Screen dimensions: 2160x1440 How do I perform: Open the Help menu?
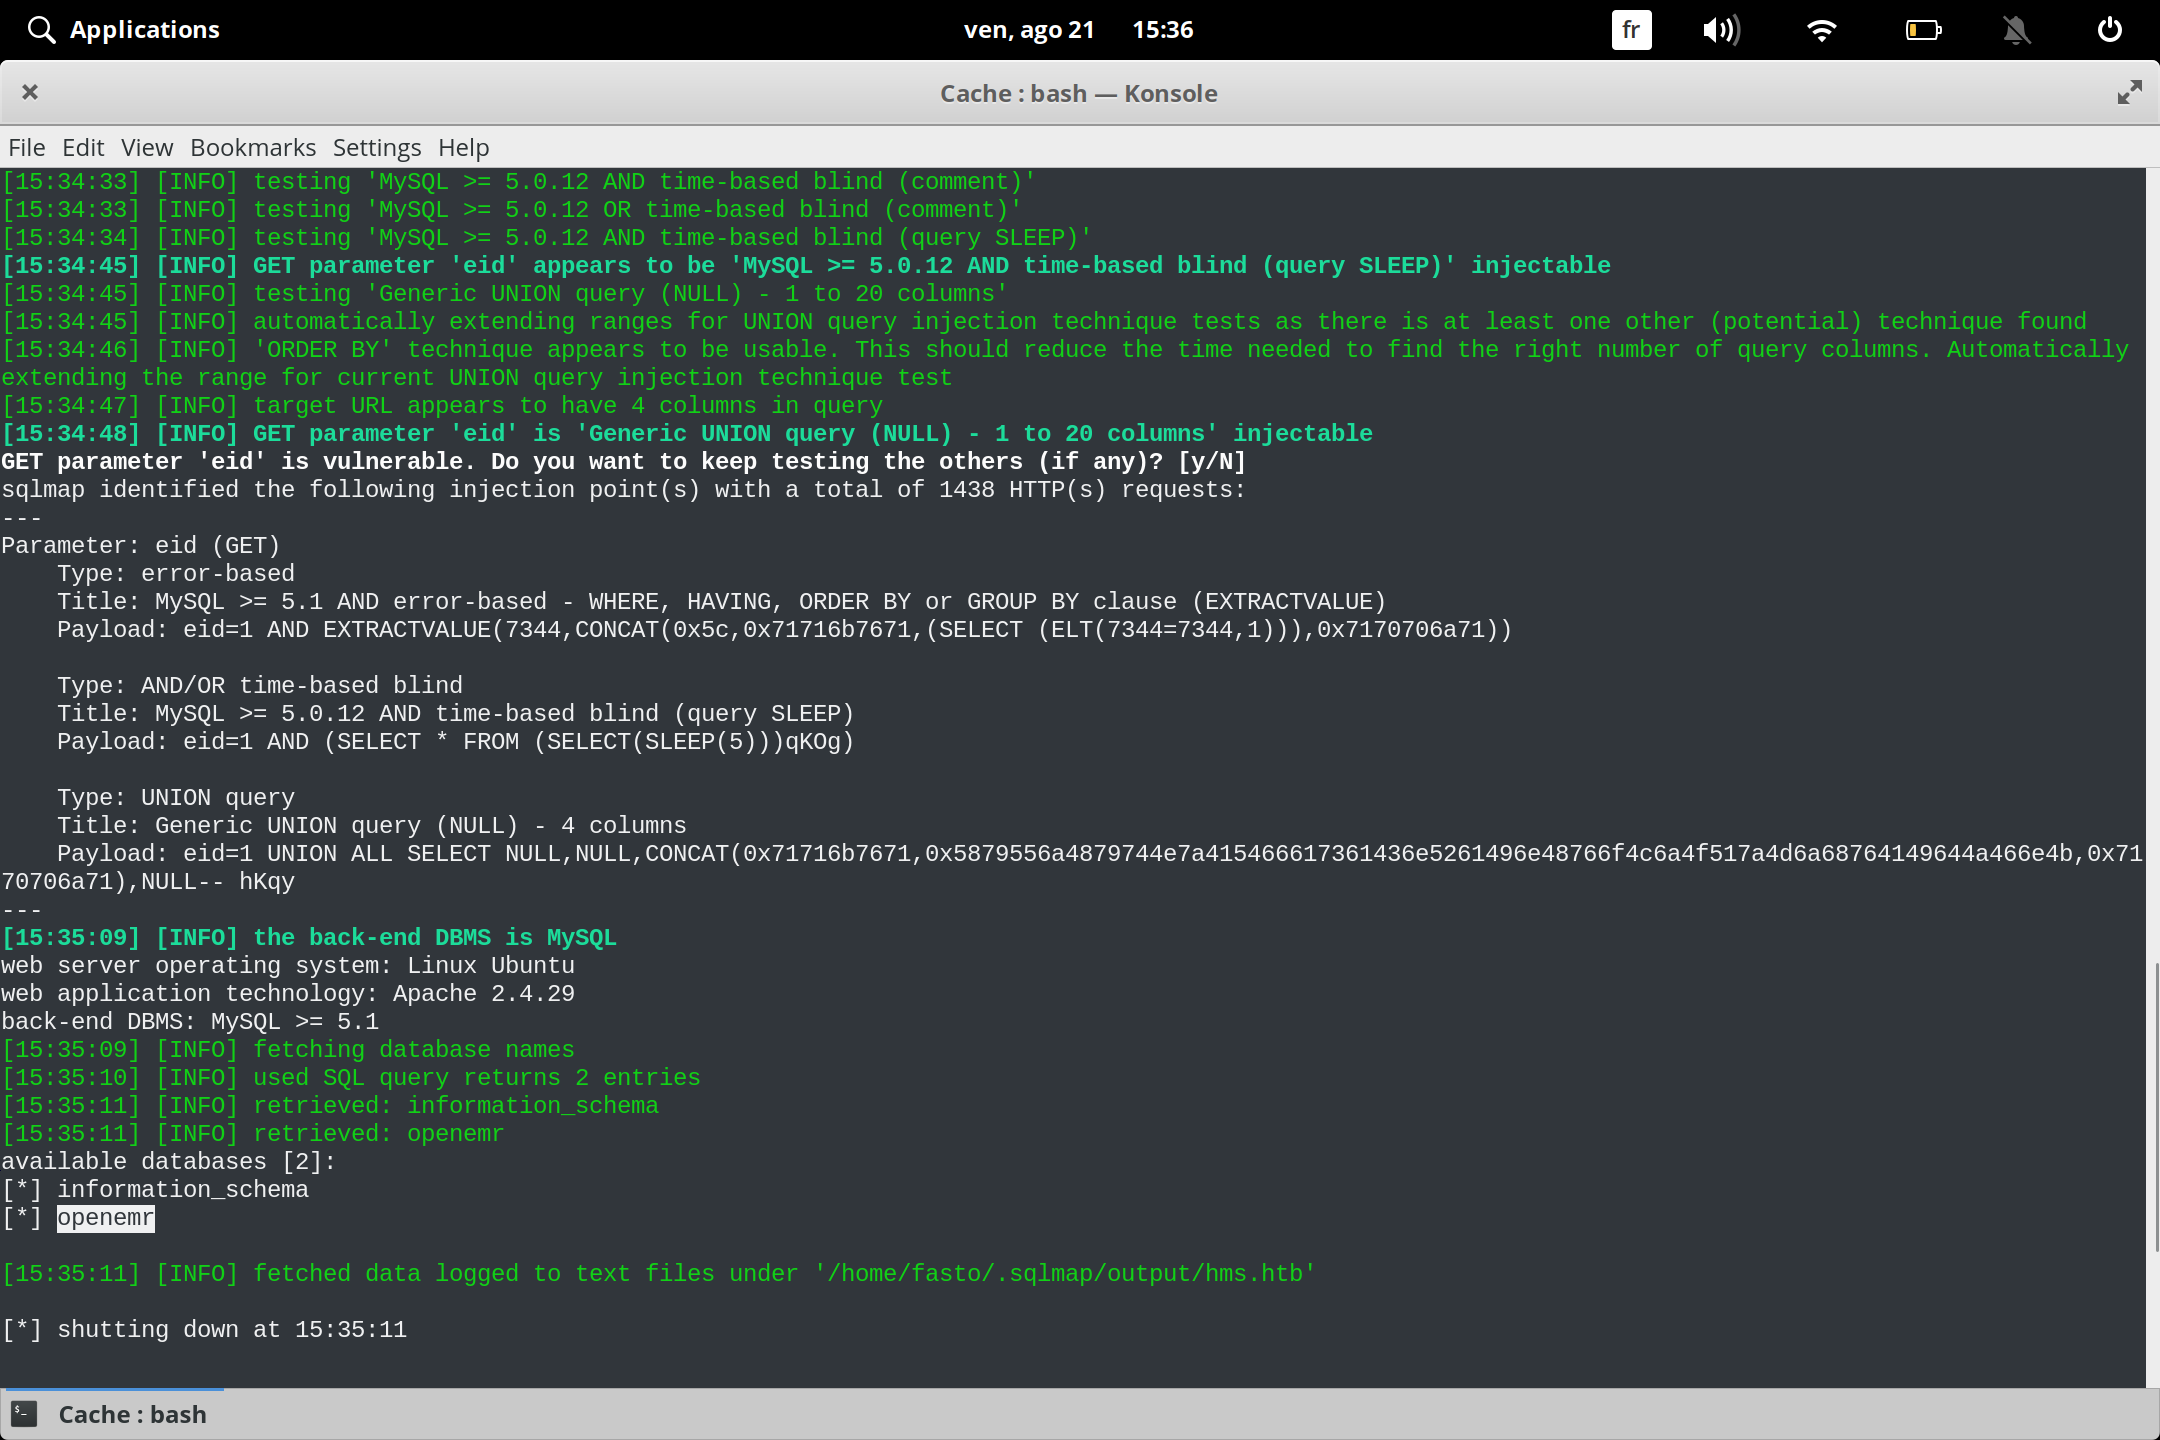462,147
